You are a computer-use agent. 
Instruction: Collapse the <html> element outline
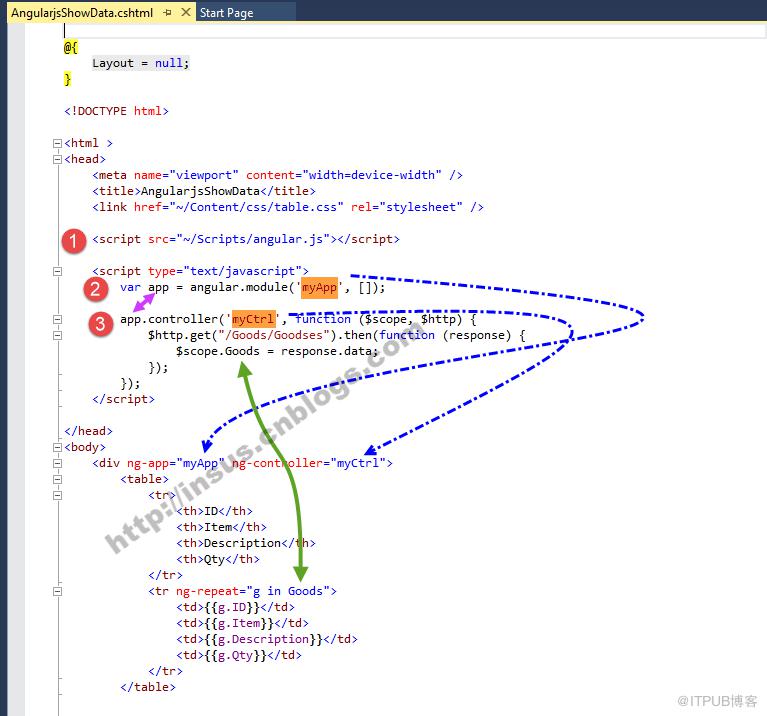tap(57, 143)
